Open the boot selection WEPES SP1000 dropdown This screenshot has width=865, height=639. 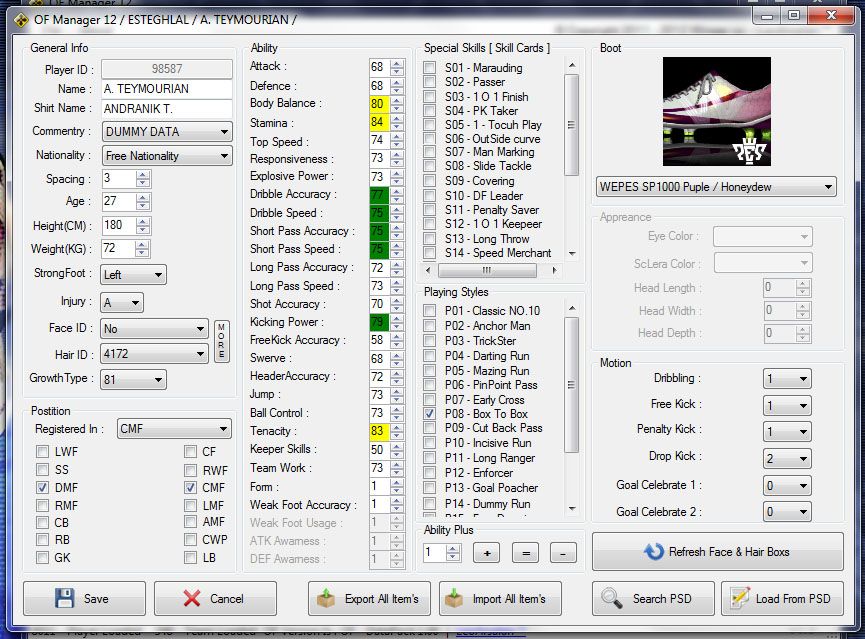click(716, 187)
